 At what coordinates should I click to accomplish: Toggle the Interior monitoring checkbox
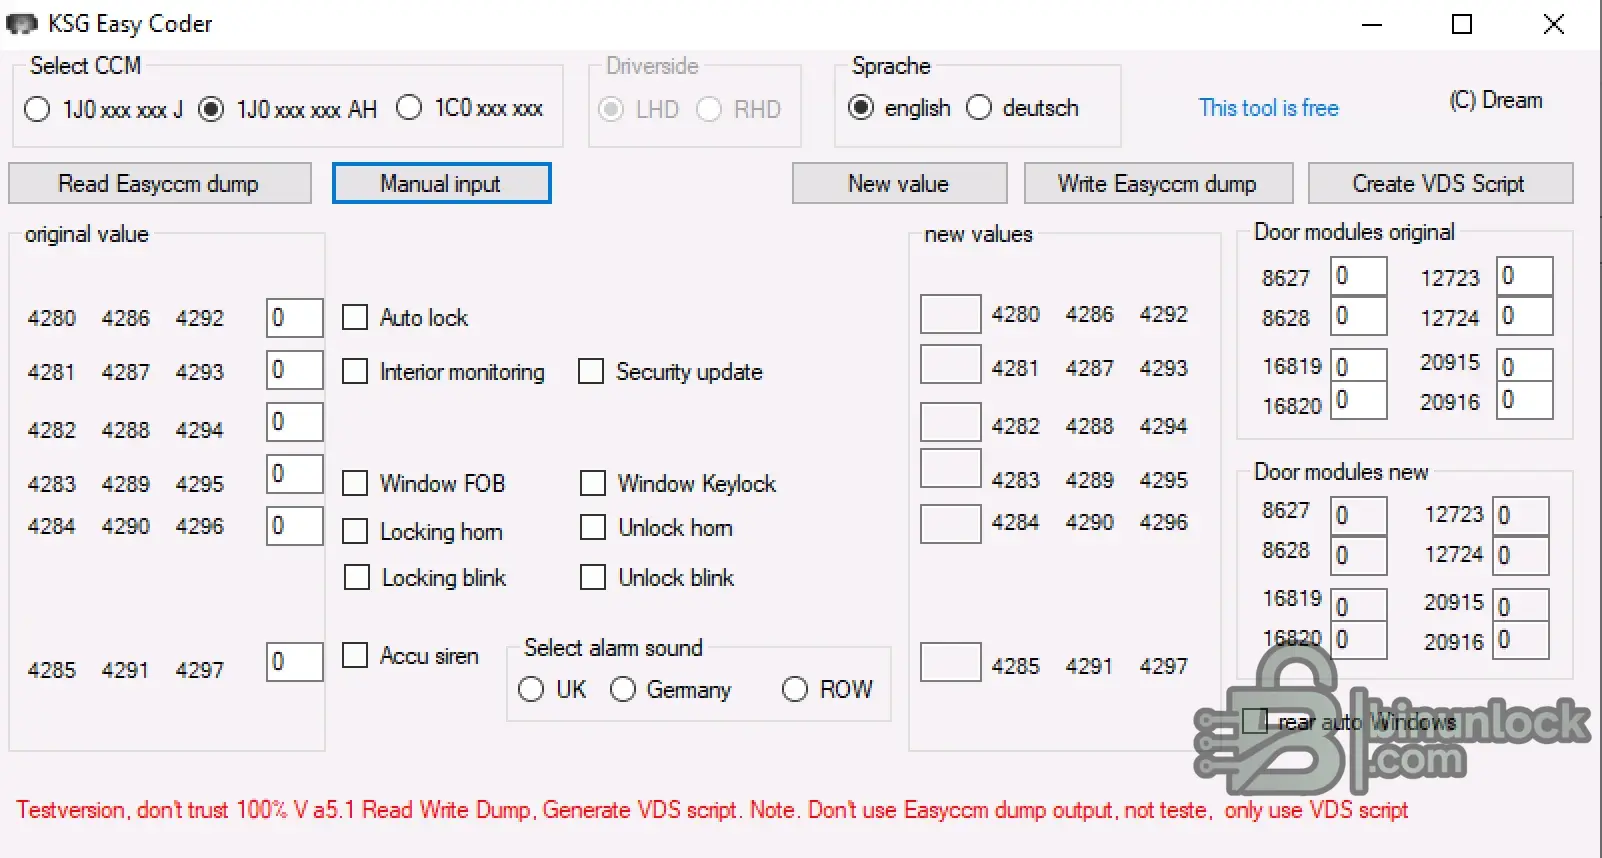pos(355,371)
